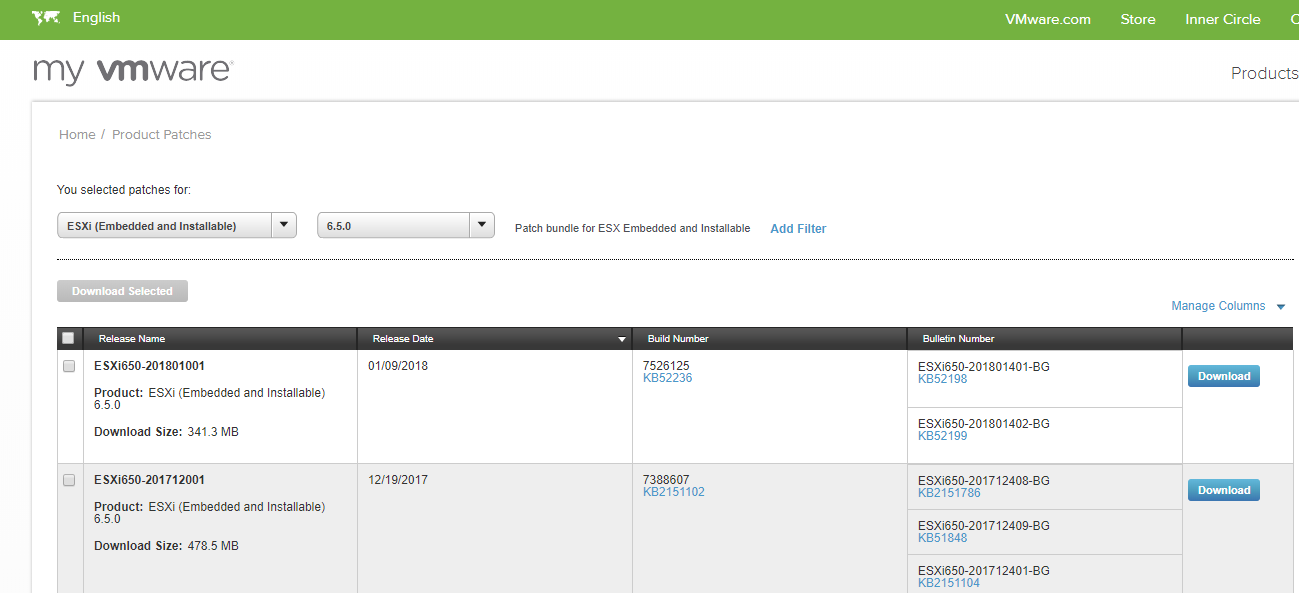Viewport: 1299px width, 593px height.
Task: Toggle the select-all header checkbox
Action: coord(68,338)
